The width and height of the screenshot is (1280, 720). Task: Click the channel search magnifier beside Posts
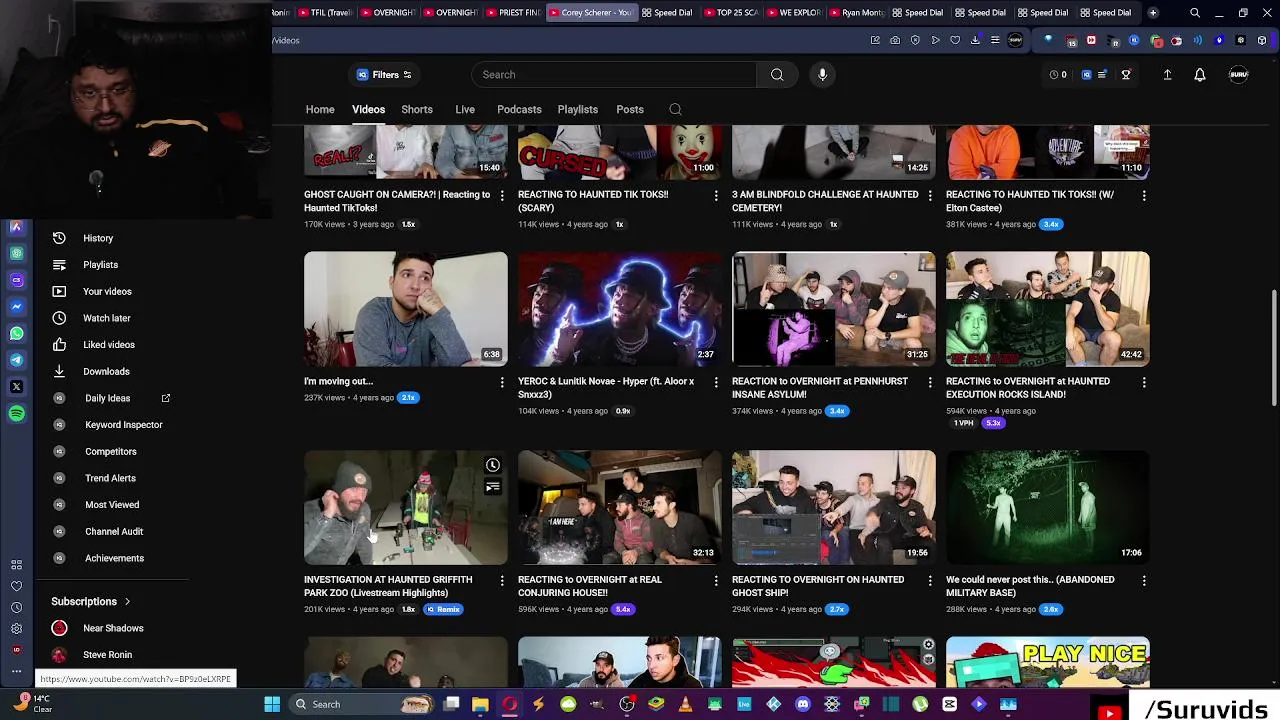coord(675,109)
